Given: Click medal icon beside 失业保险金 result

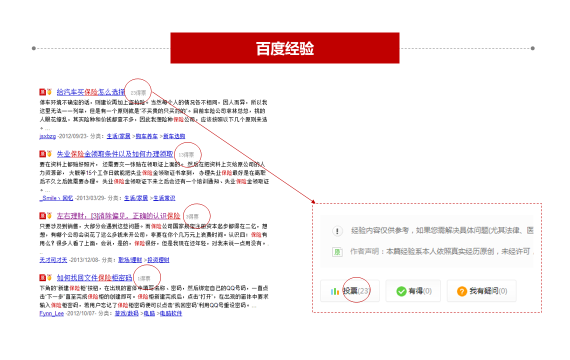Looking at the screenshot, I should pyautogui.click(x=49, y=154).
